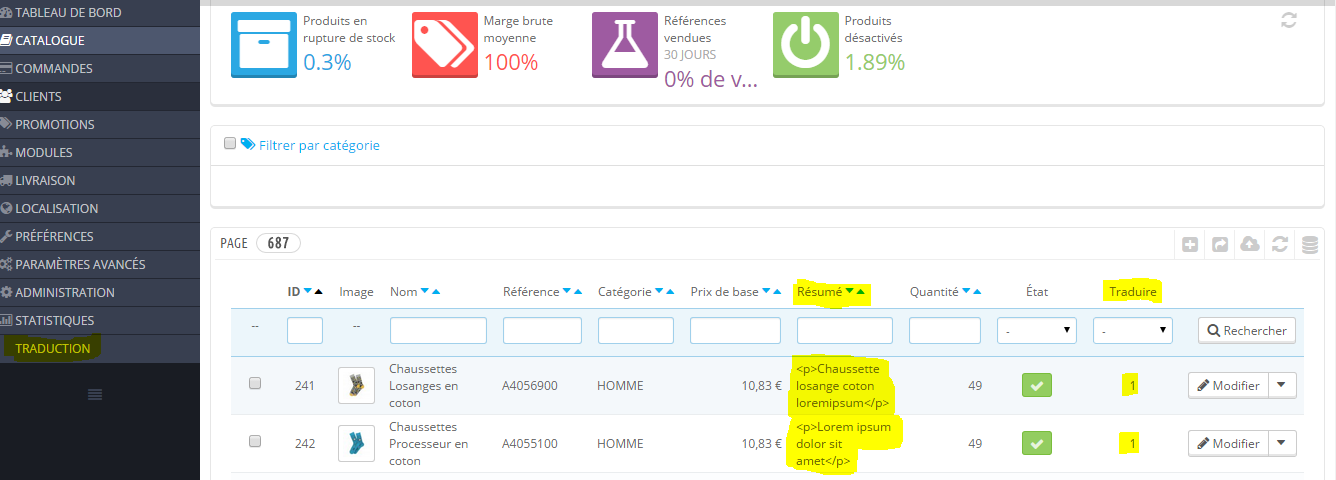This screenshot has width=1336, height=480.
Task: Collapse the sidebar with the hamburger icon
Action: click(x=95, y=394)
